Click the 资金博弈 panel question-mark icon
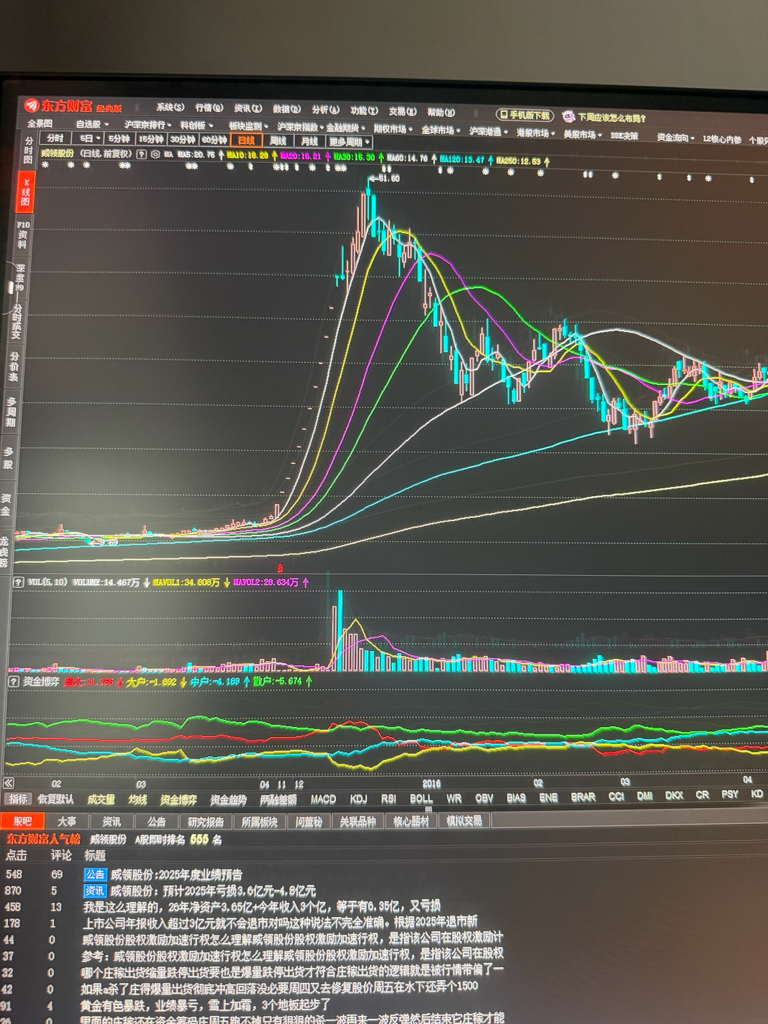Image resolution: width=768 pixels, height=1024 pixels. coord(13,680)
